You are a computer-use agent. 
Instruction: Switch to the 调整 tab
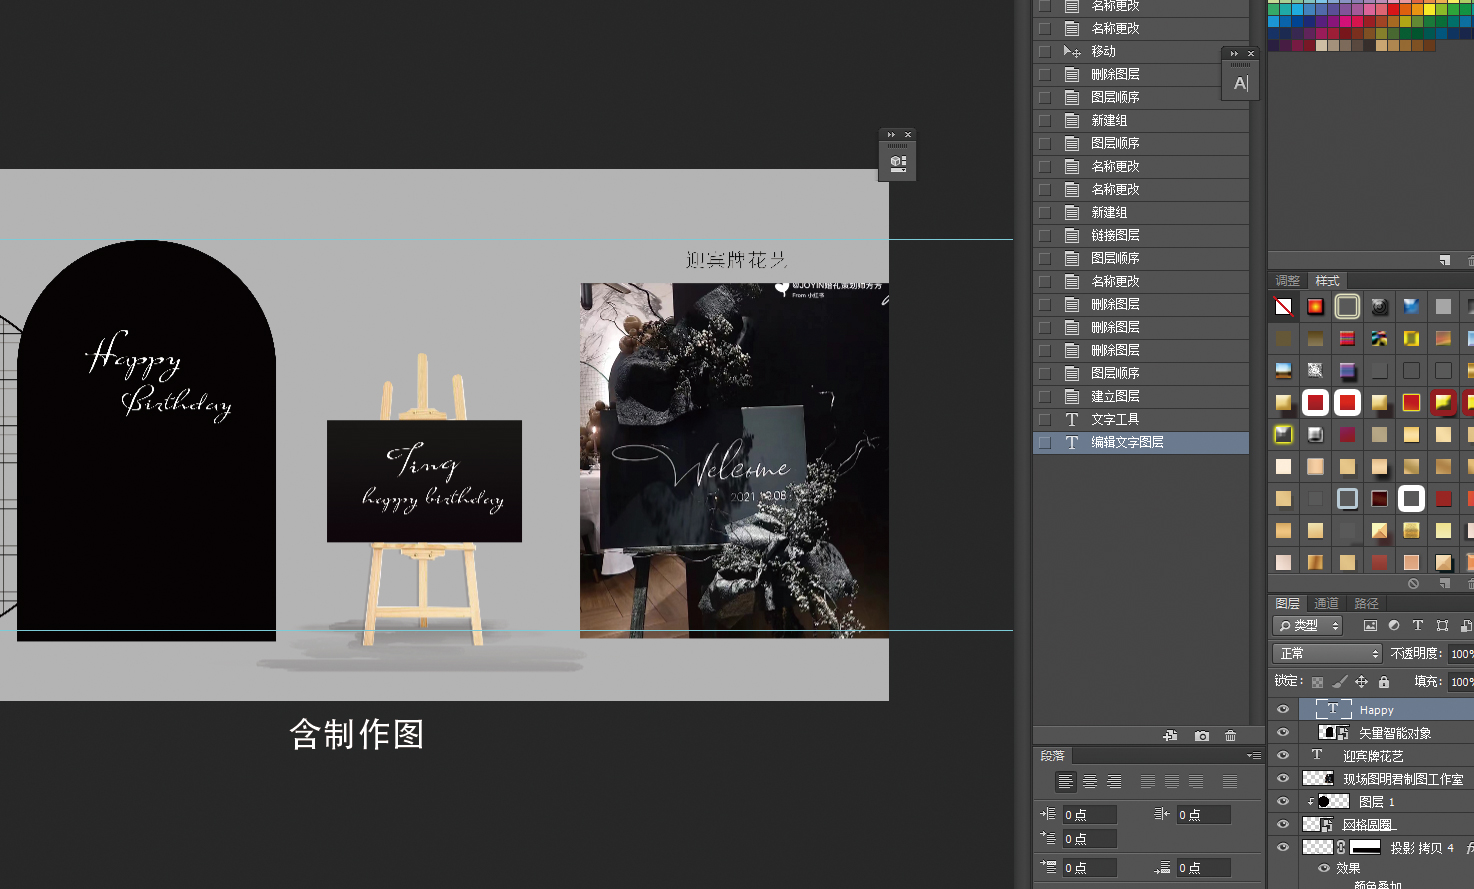point(1288,281)
